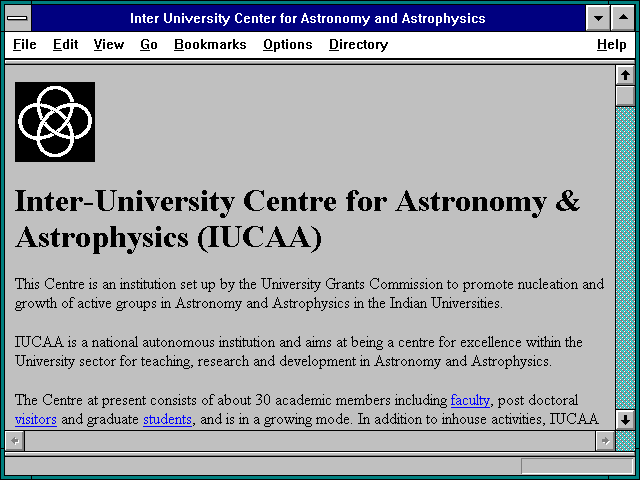Screen dimensions: 640x480
Task: Click paragraph starting 'This Centre is an institution'
Action: [x=309, y=293]
